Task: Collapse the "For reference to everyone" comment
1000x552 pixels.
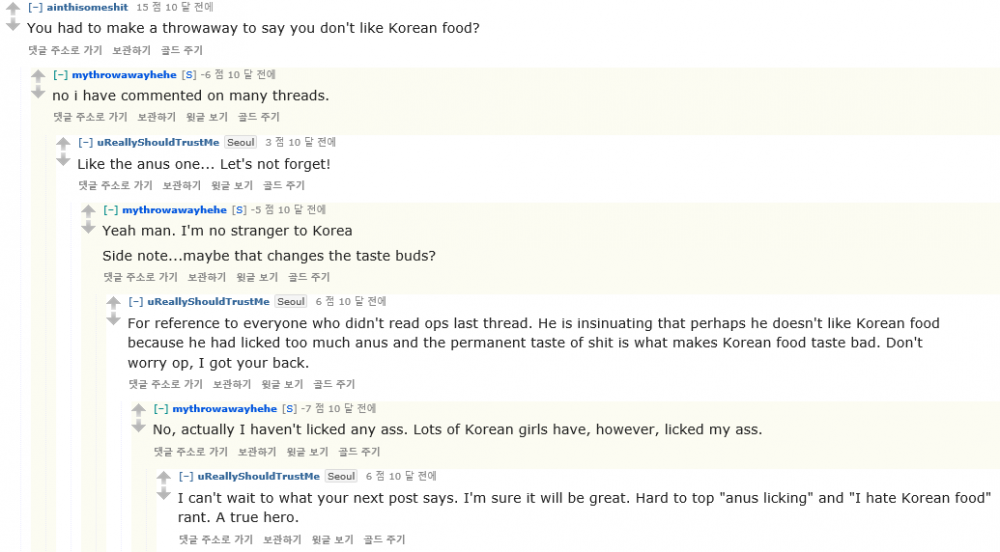Action: tap(136, 302)
